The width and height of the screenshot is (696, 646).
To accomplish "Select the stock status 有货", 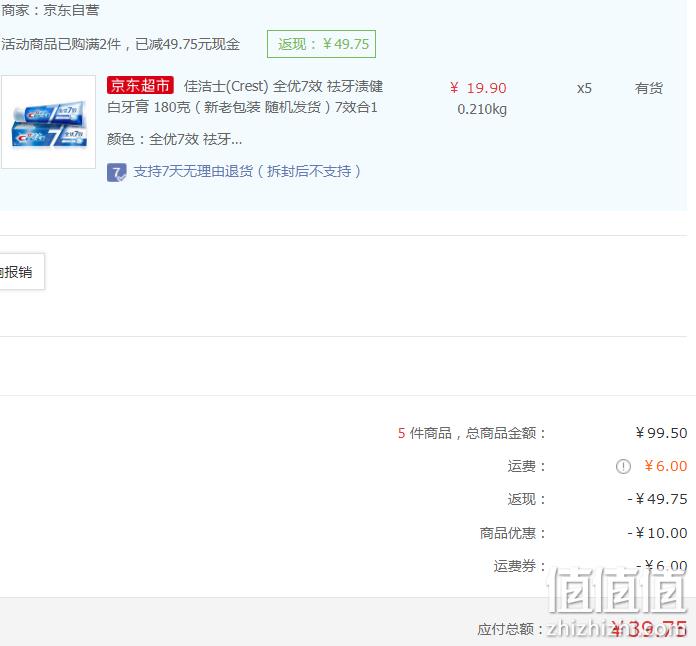I will pos(649,88).
